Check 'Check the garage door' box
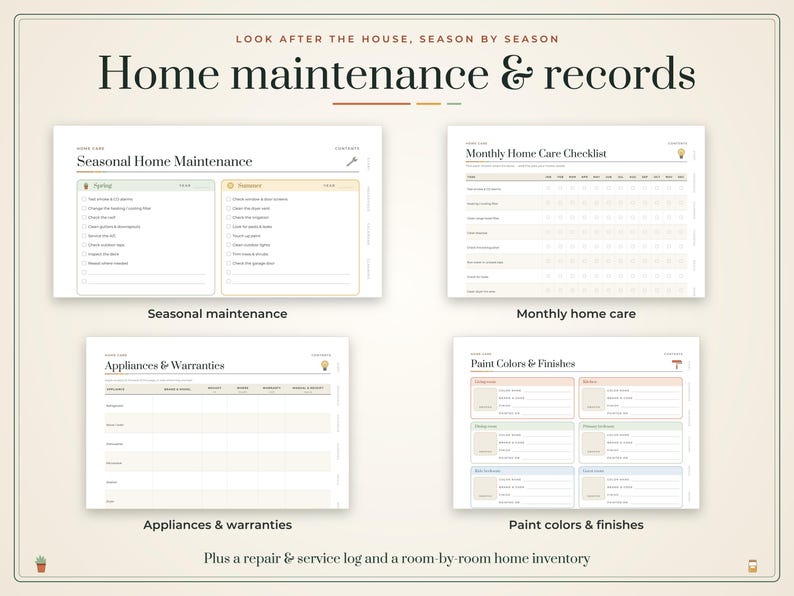 pos(228,263)
